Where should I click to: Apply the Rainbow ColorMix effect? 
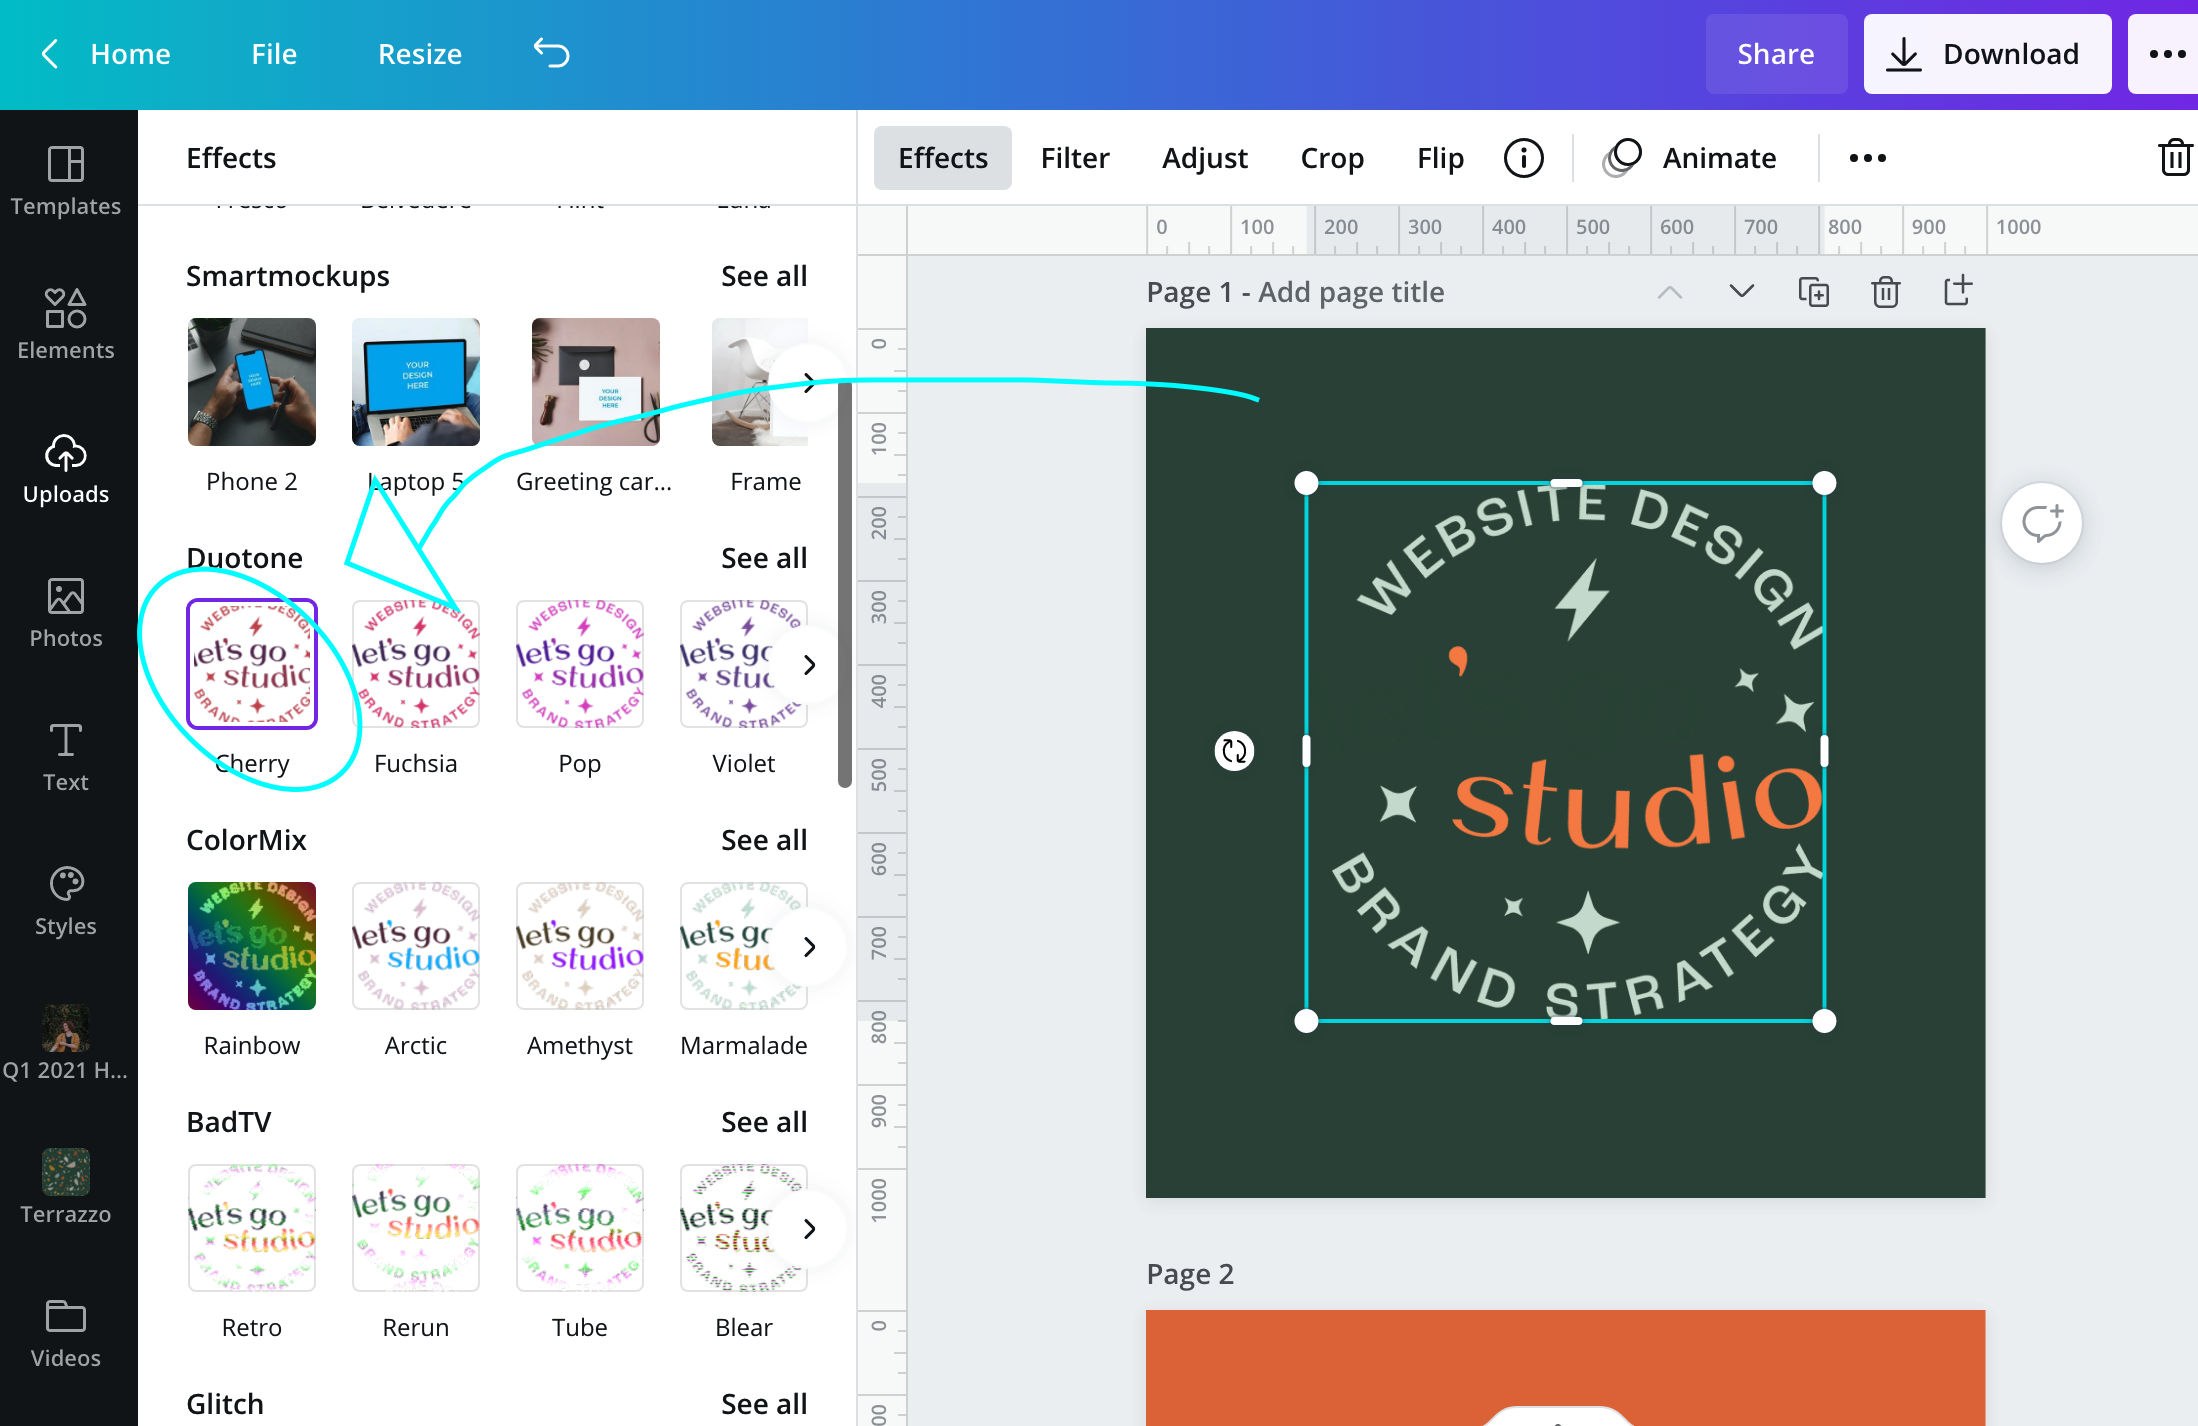pos(252,946)
